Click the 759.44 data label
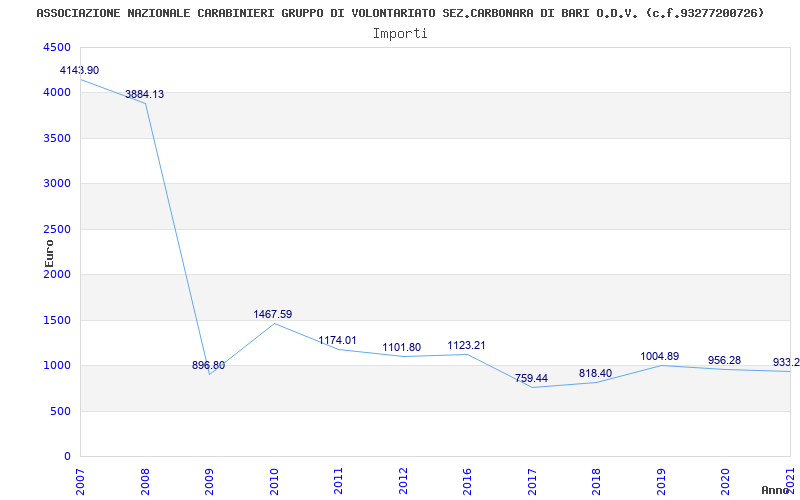800x500 pixels. (531, 378)
